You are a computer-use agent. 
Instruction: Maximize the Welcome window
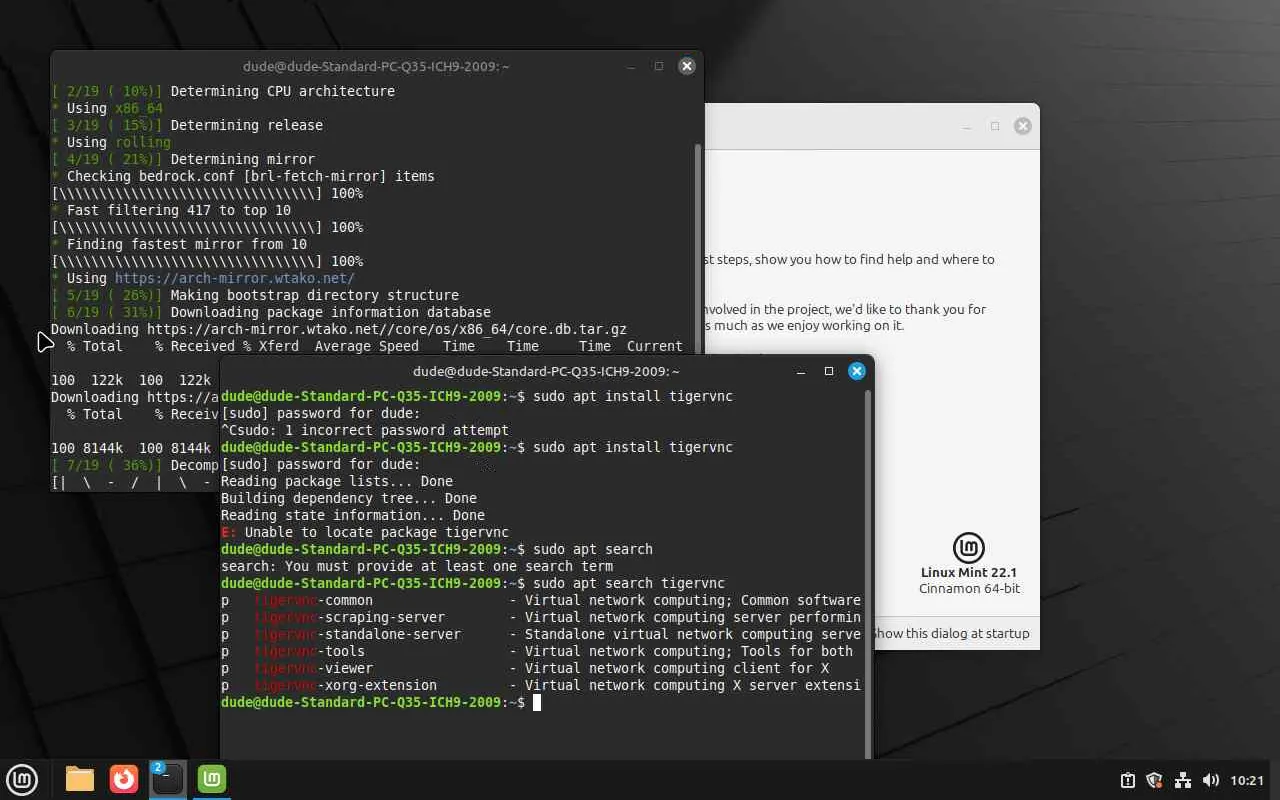995,126
